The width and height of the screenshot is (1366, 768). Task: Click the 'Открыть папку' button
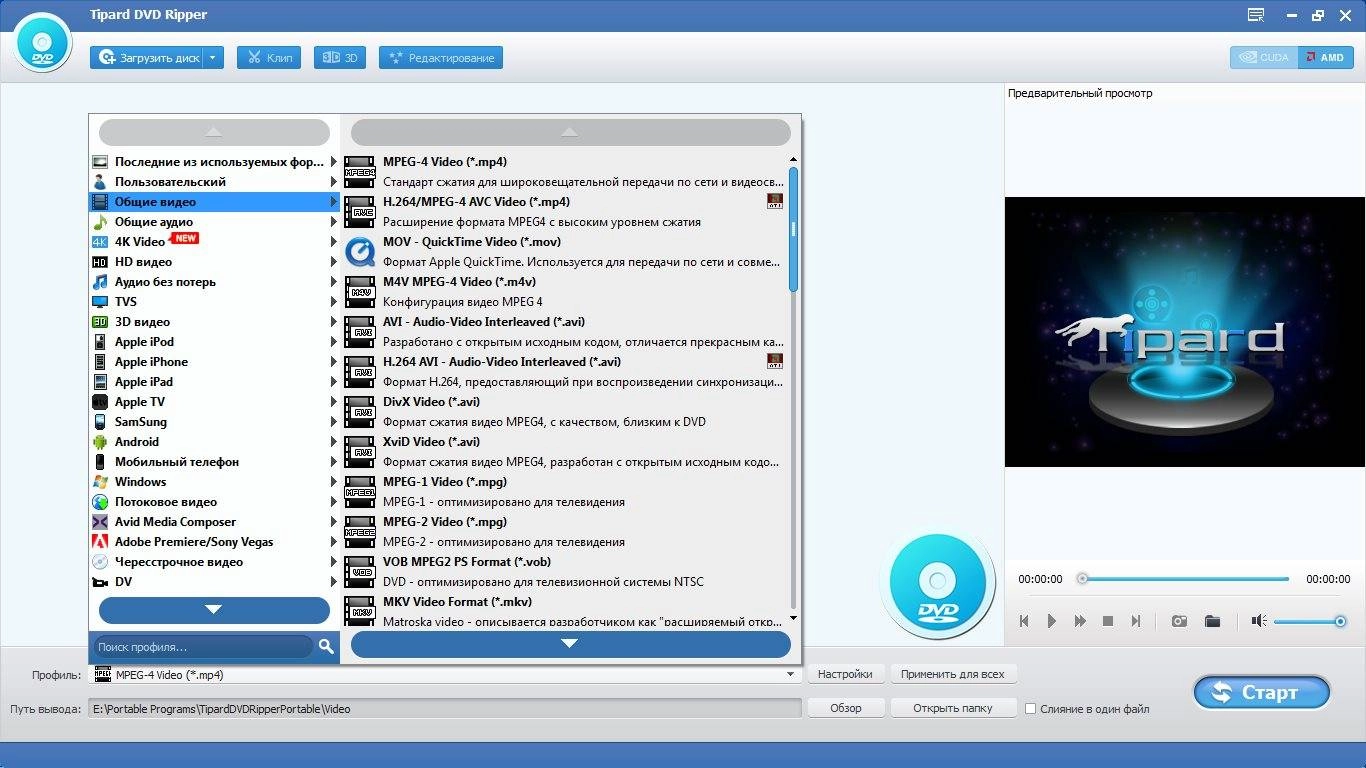click(953, 708)
